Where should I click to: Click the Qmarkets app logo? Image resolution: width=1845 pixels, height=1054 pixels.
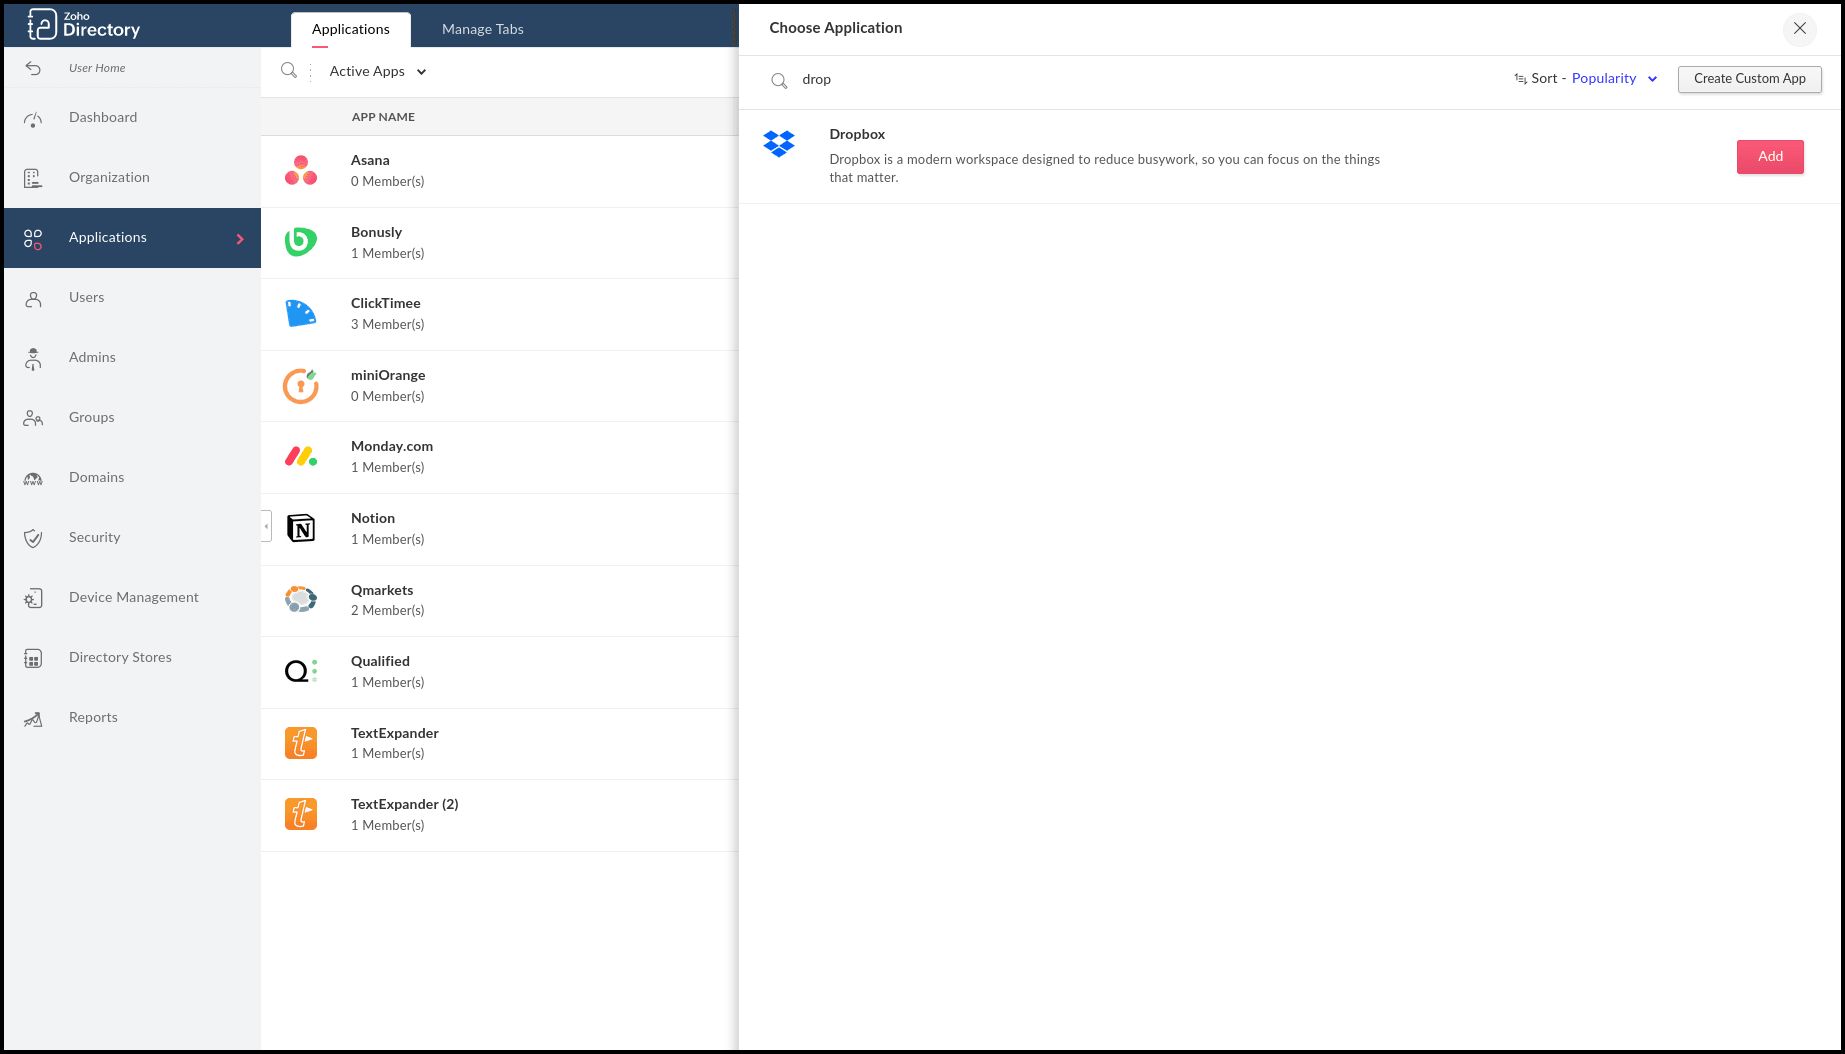click(x=301, y=599)
